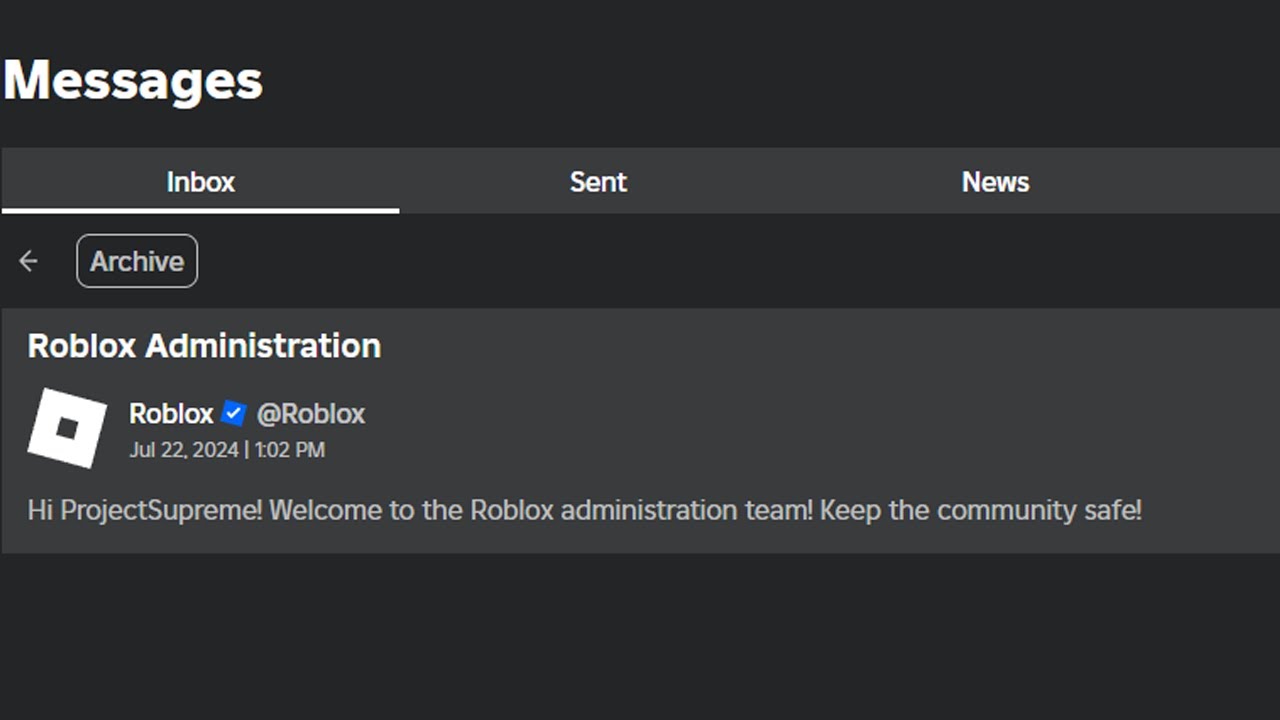Screen dimensions: 1280x720
Task: Archive this message
Action: click(x=137, y=261)
